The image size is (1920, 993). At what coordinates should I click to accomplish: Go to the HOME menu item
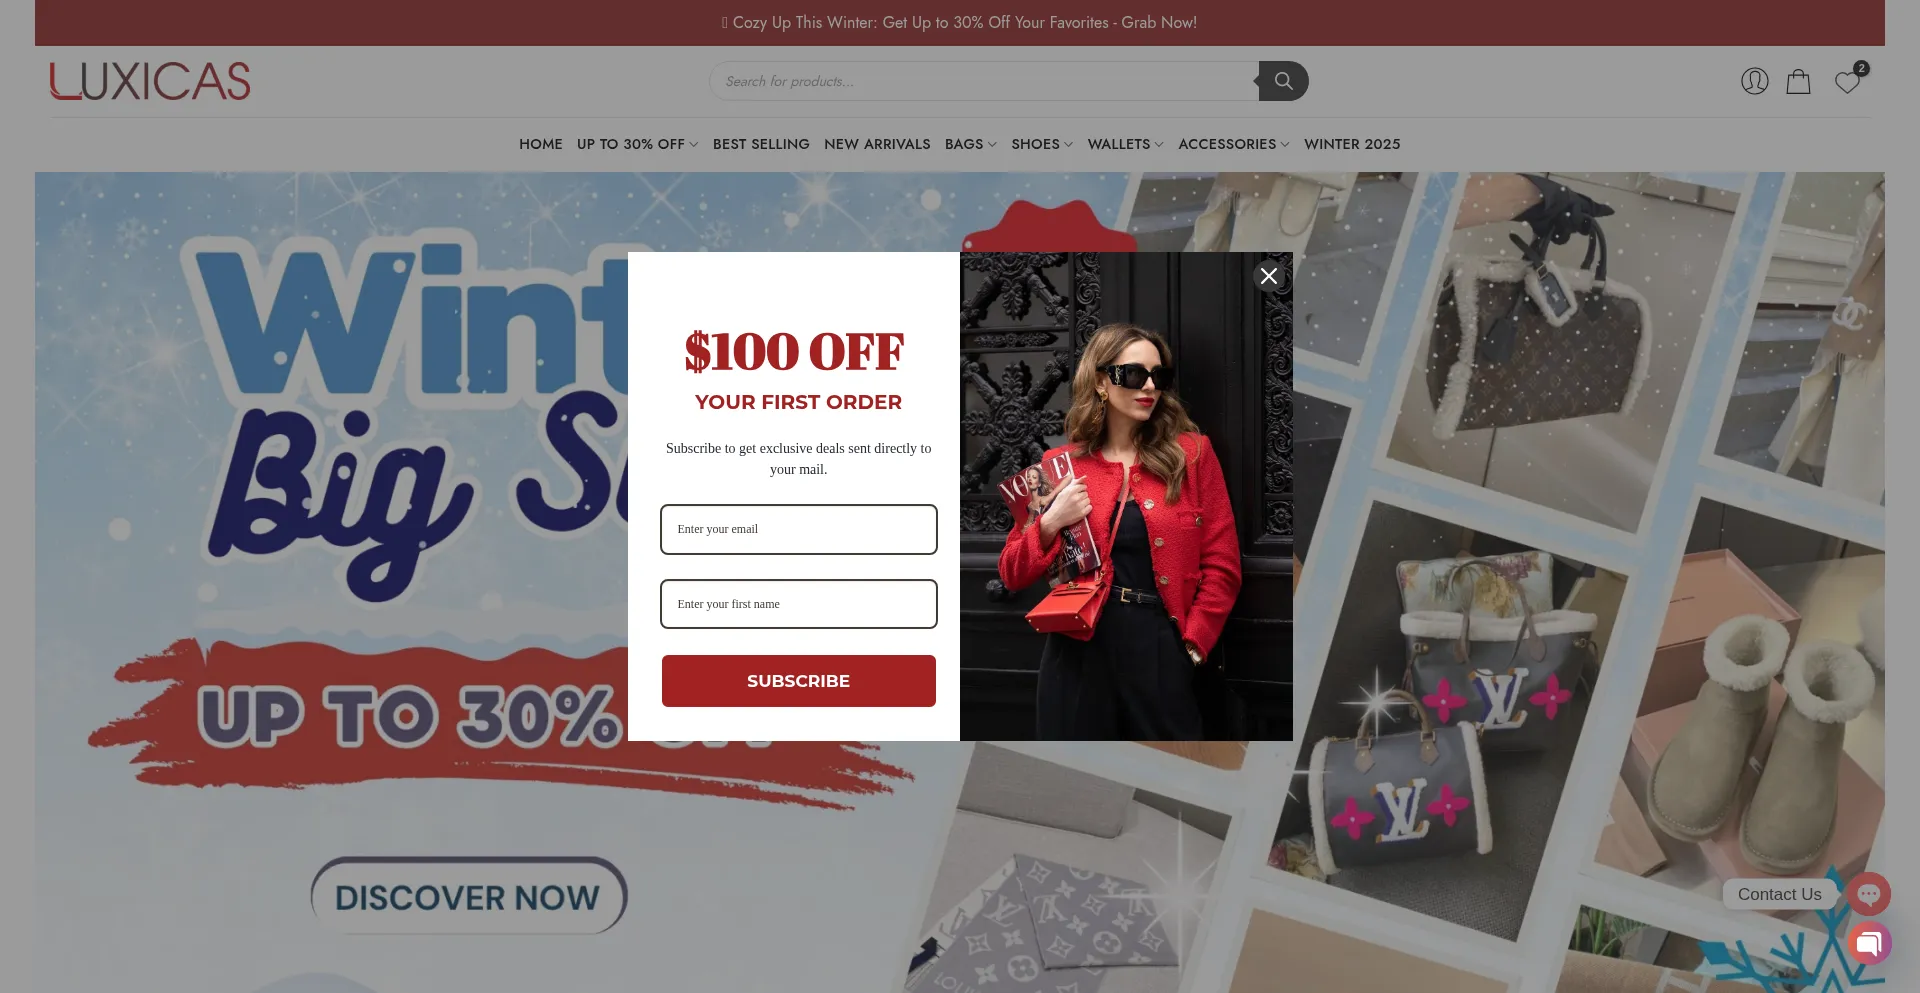click(541, 144)
